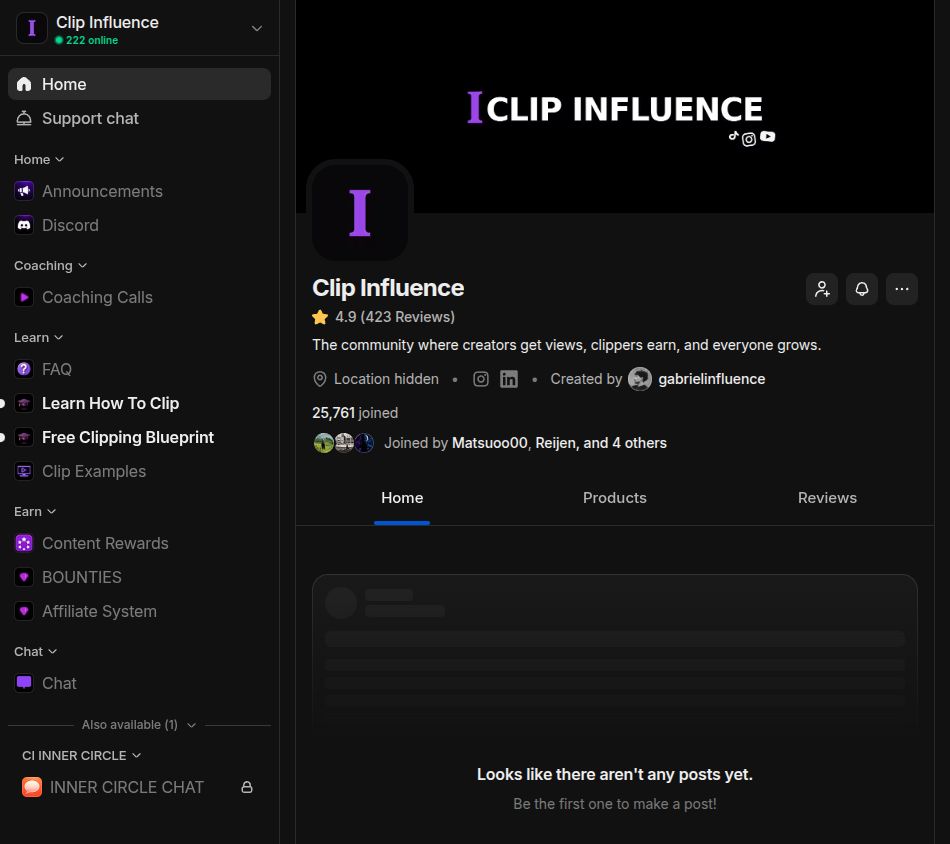Click the Coaching Calls play icon
The width and height of the screenshot is (950, 844).
pos(24,297)
